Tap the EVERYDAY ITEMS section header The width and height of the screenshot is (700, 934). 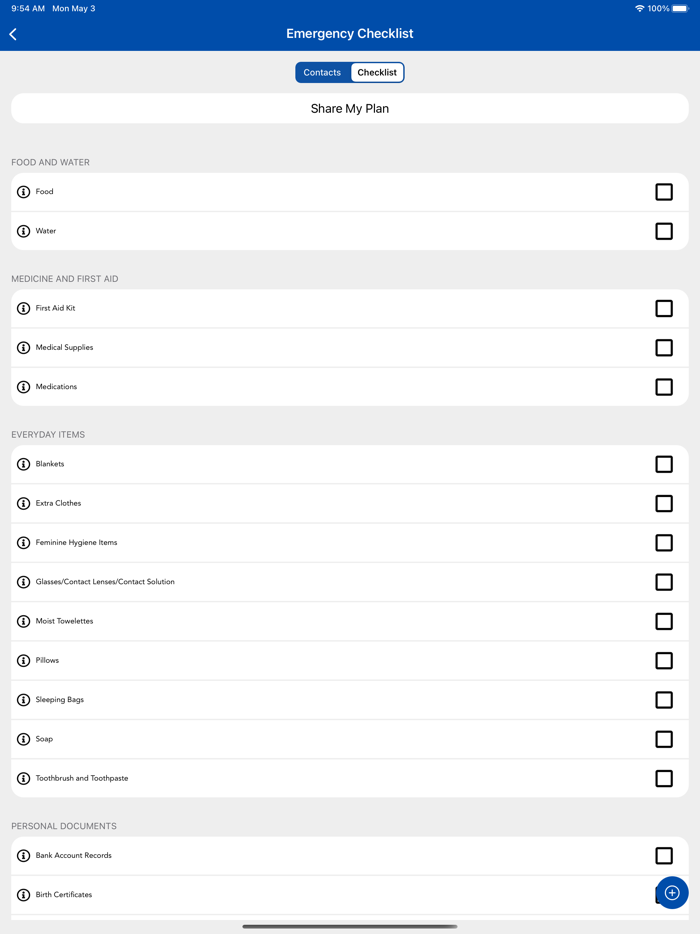(48, 435)
